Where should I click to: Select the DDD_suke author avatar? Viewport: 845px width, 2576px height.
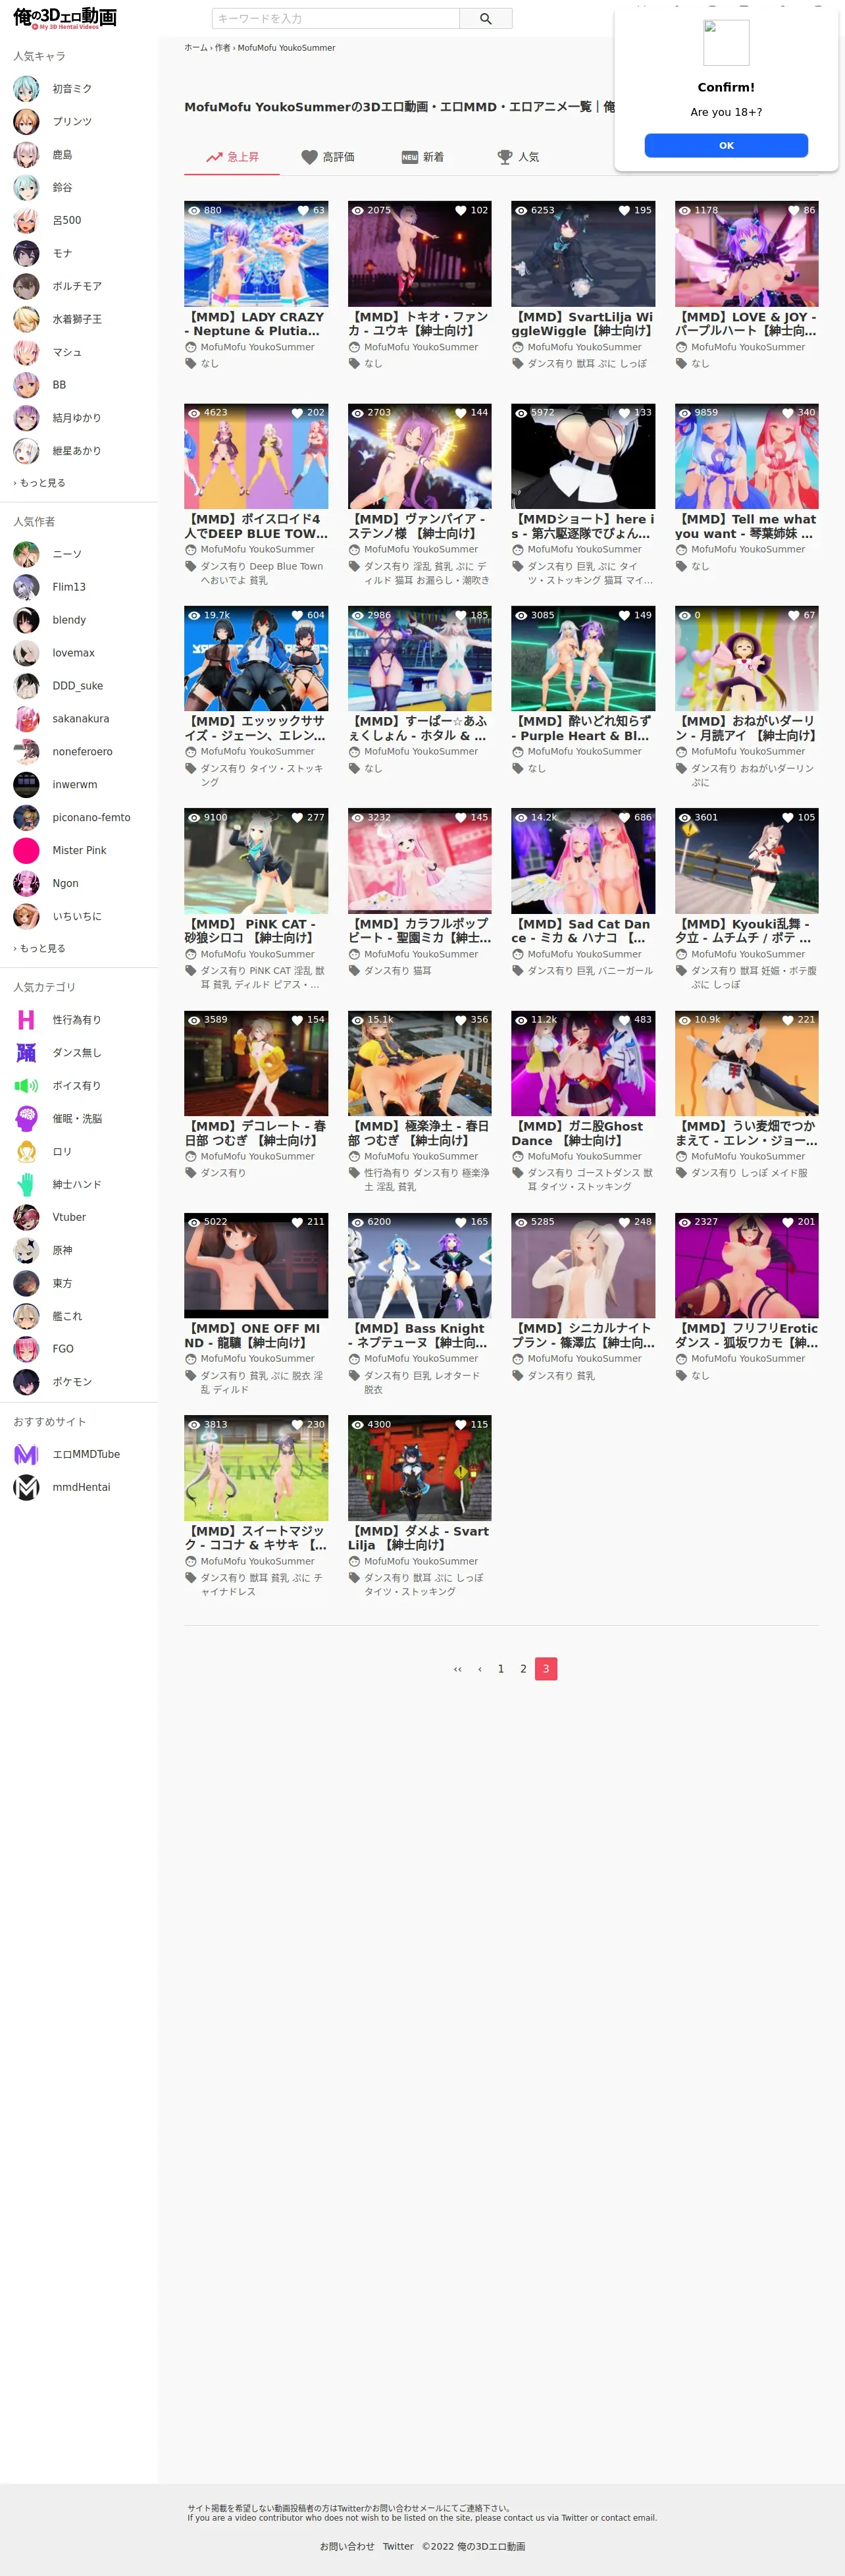click(26, 686)
